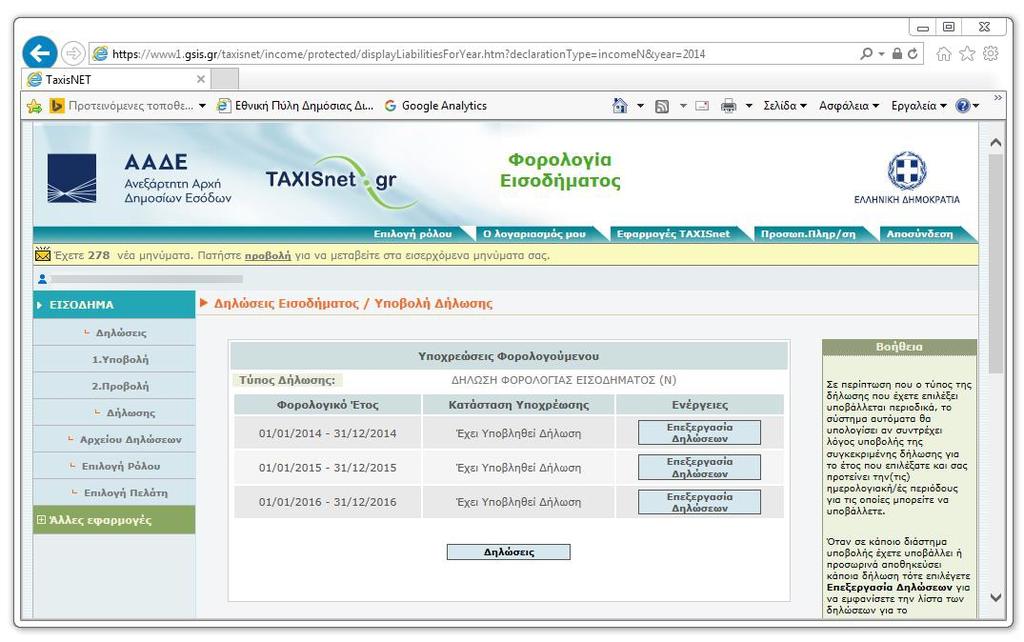Click the browser address bar URL
The image size is (1024, 642).
point(408,54)
